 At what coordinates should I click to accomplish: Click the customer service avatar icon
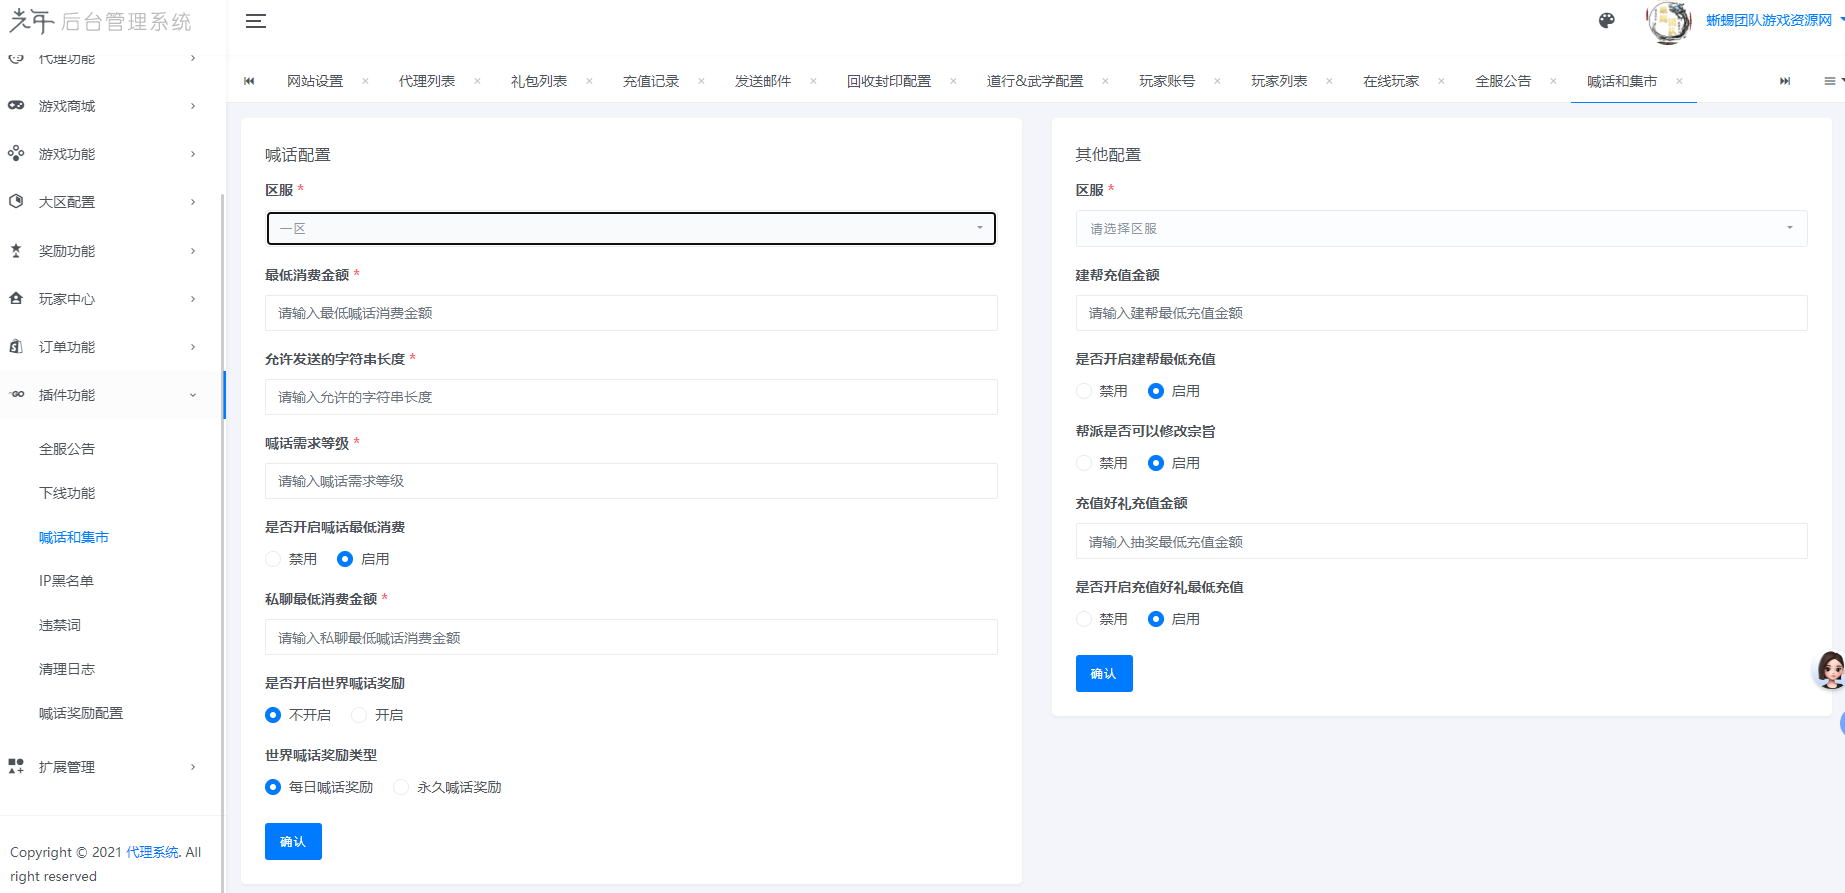coord(1830,669)
